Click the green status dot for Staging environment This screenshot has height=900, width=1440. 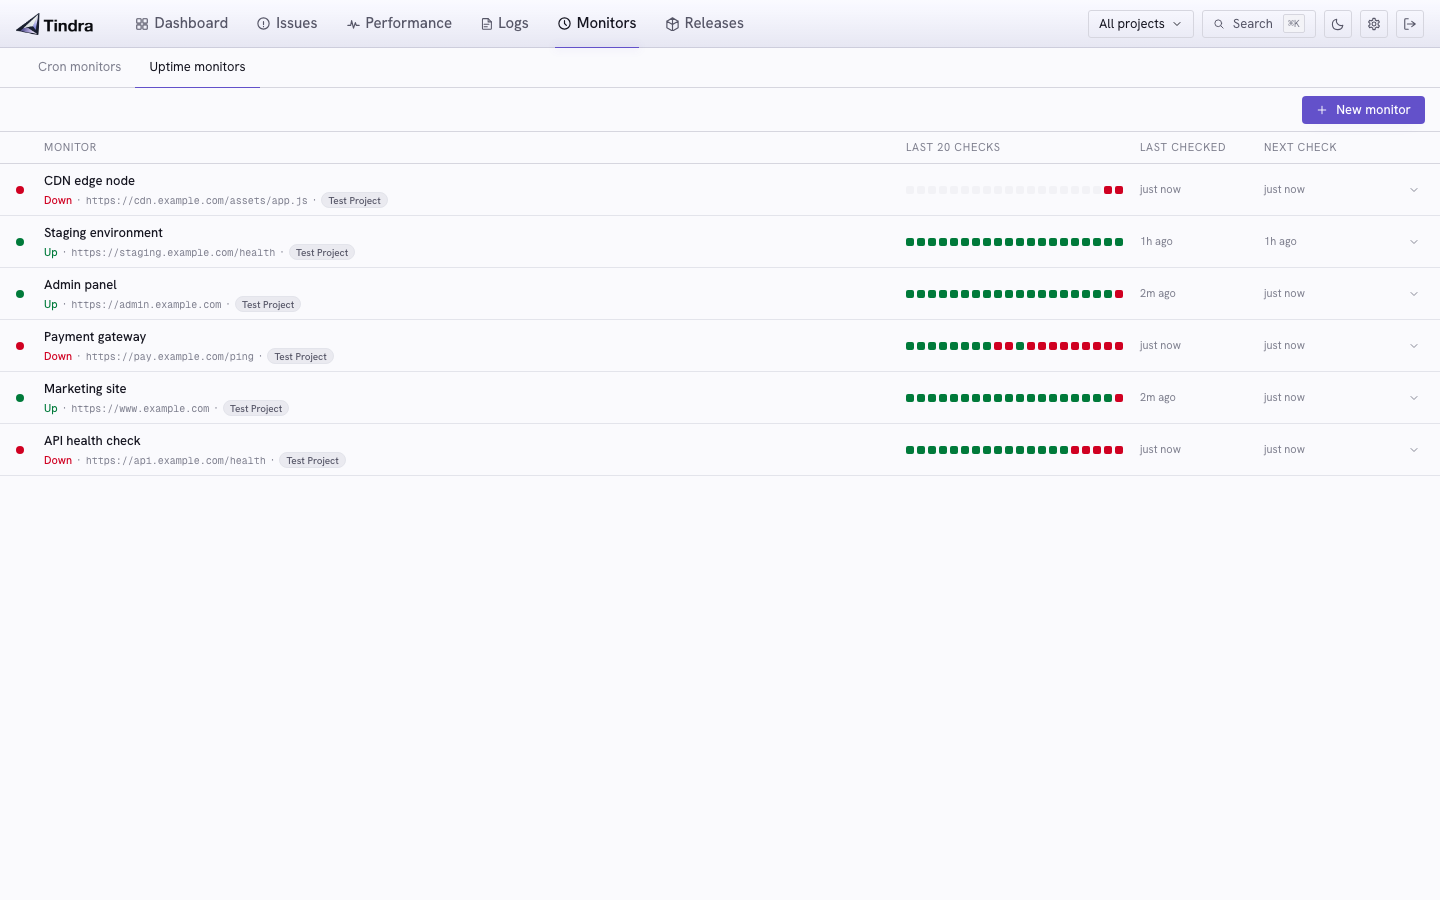point(20,242)
